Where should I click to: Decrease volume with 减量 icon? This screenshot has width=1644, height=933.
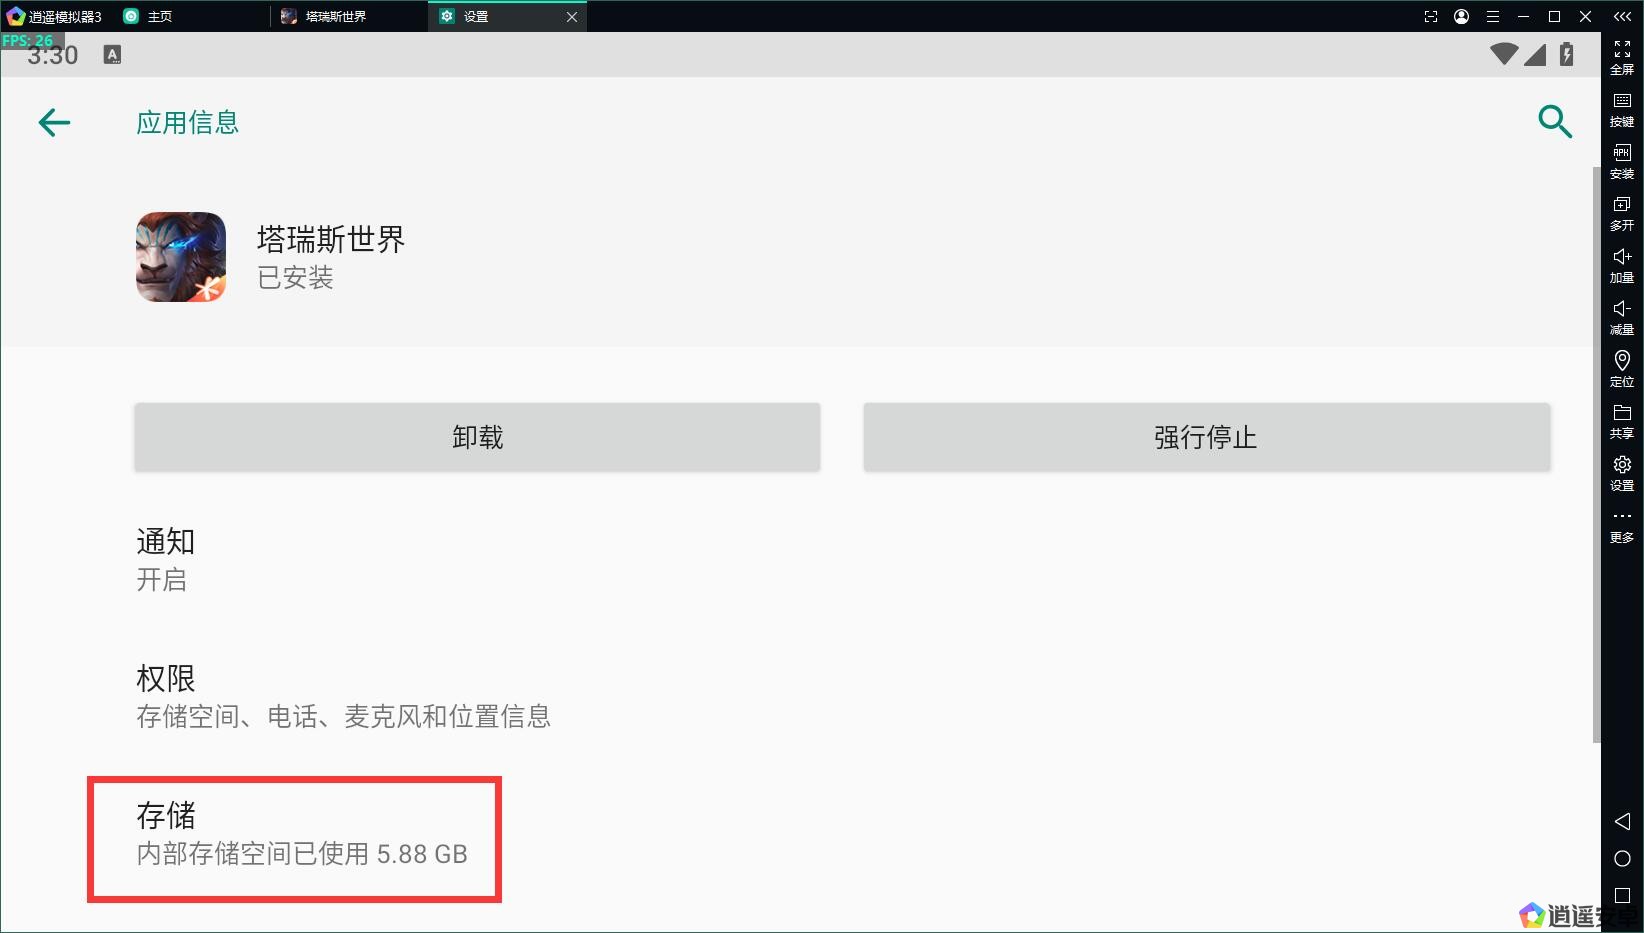click(x=1622, y=318)
